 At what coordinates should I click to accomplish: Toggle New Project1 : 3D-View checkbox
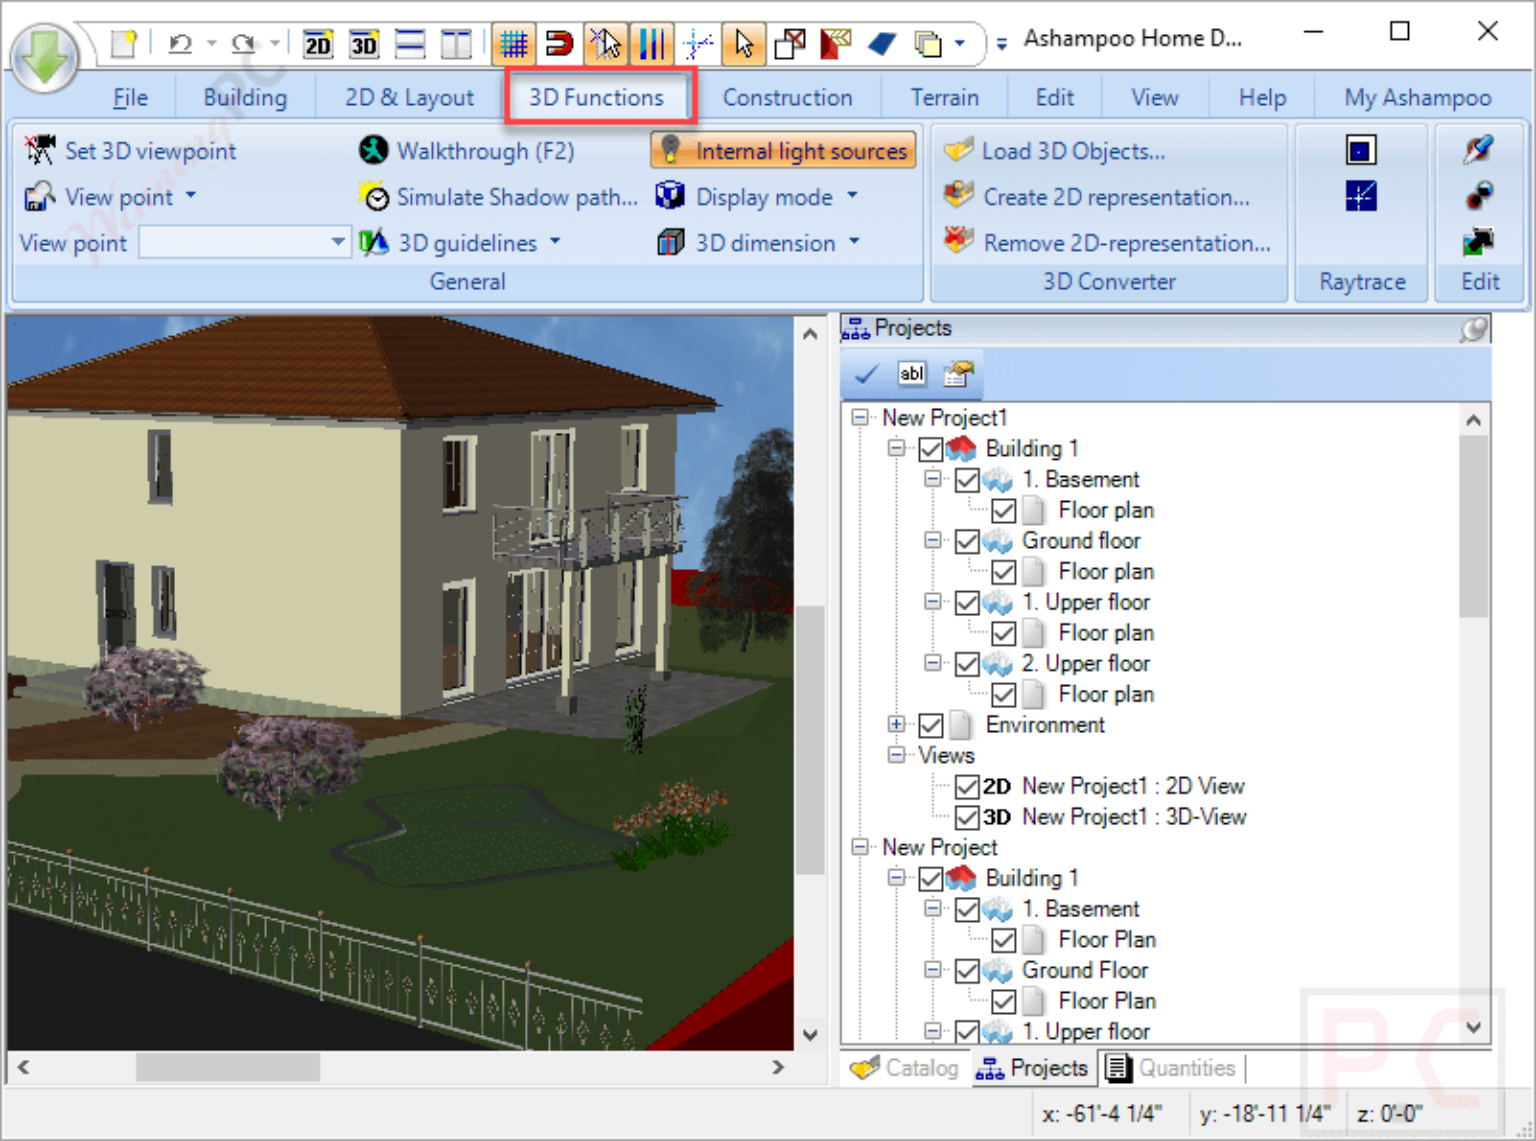pyautogui.click(x=967, y=817)
